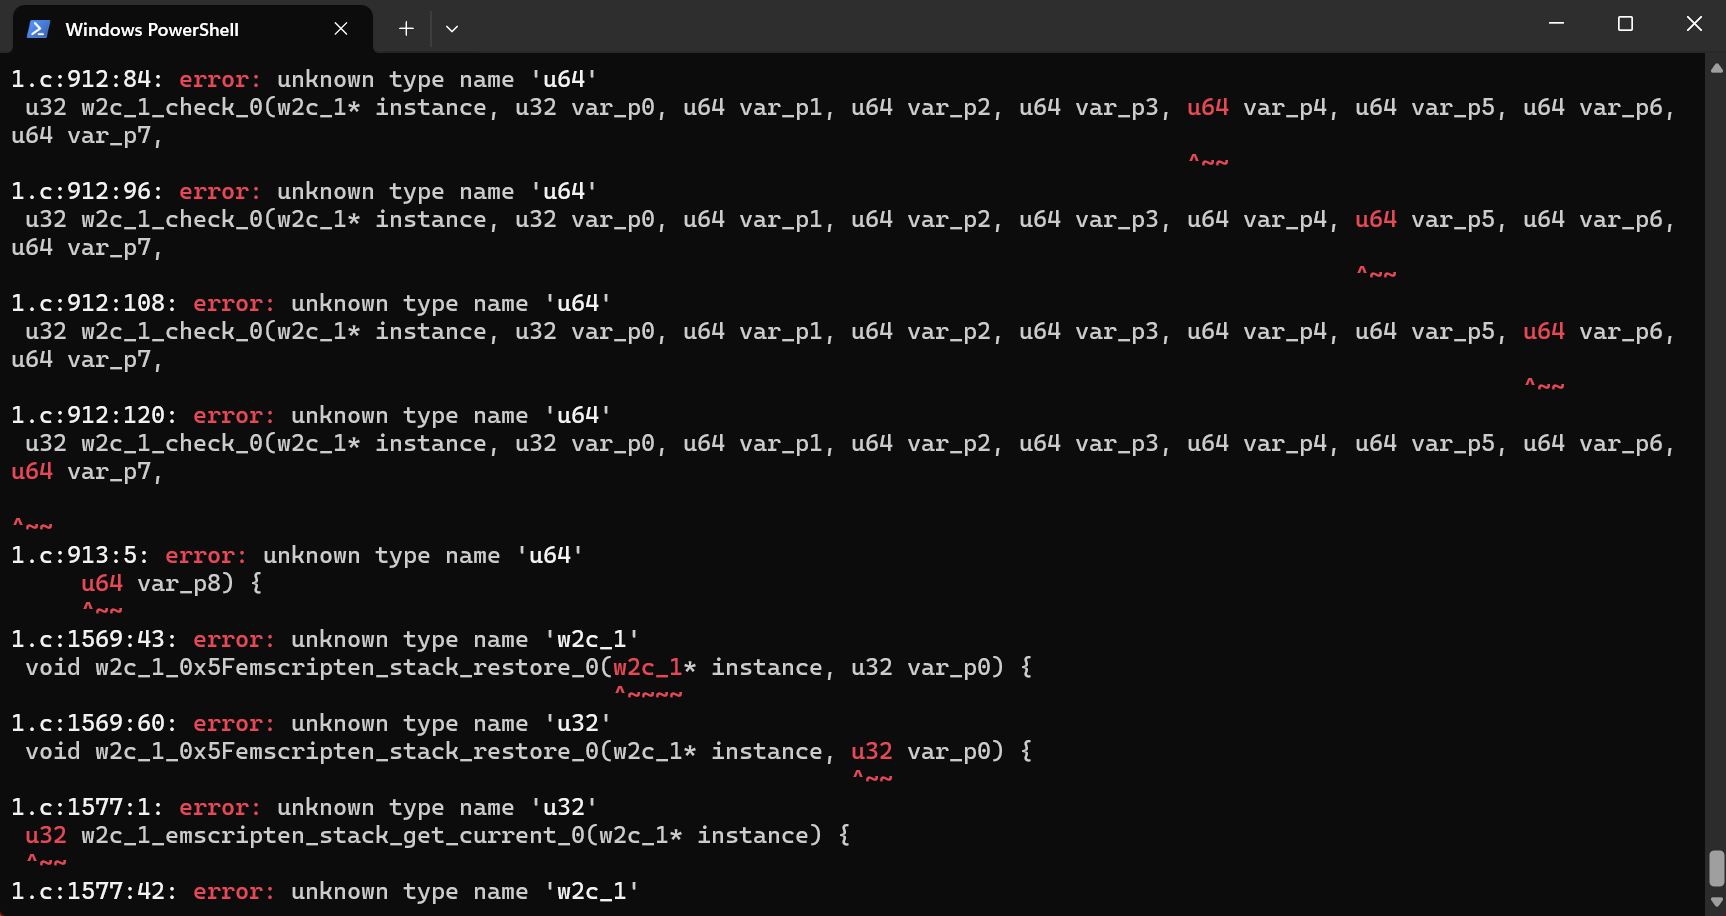This screenshot has width=1726, height=916.
Task: Click the red 'u64' before var_p8
Action: point(102,584)
